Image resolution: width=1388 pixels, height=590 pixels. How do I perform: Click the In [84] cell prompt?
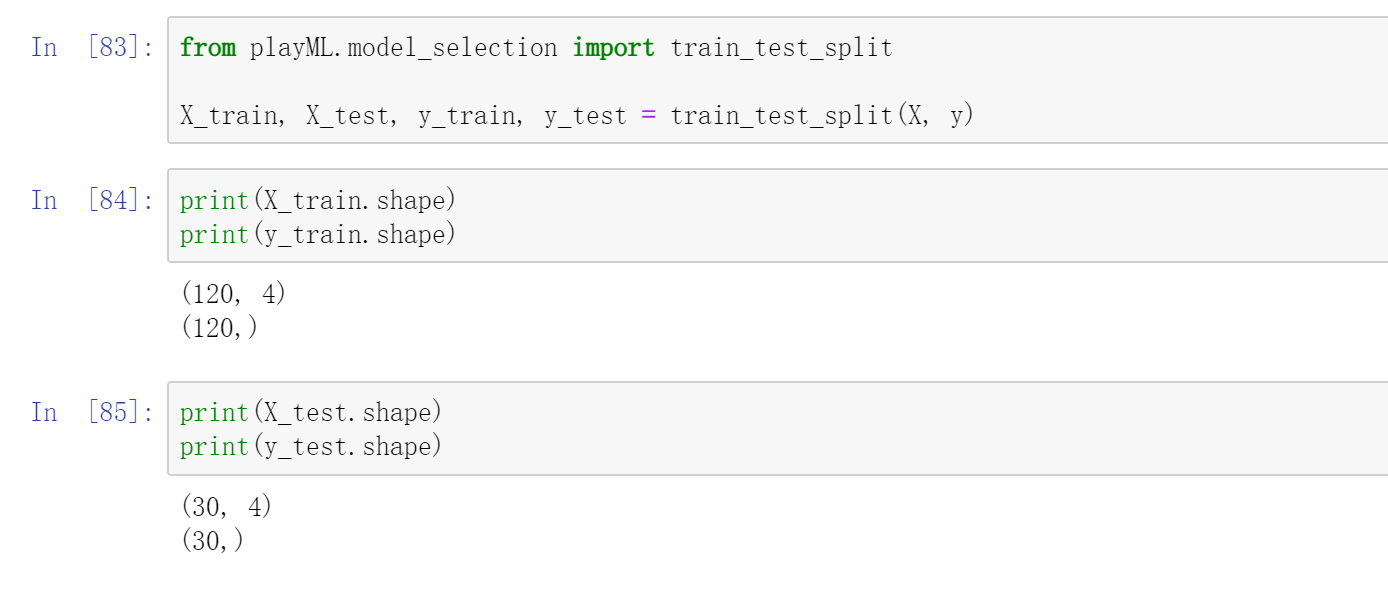click(x=92, y=200)
